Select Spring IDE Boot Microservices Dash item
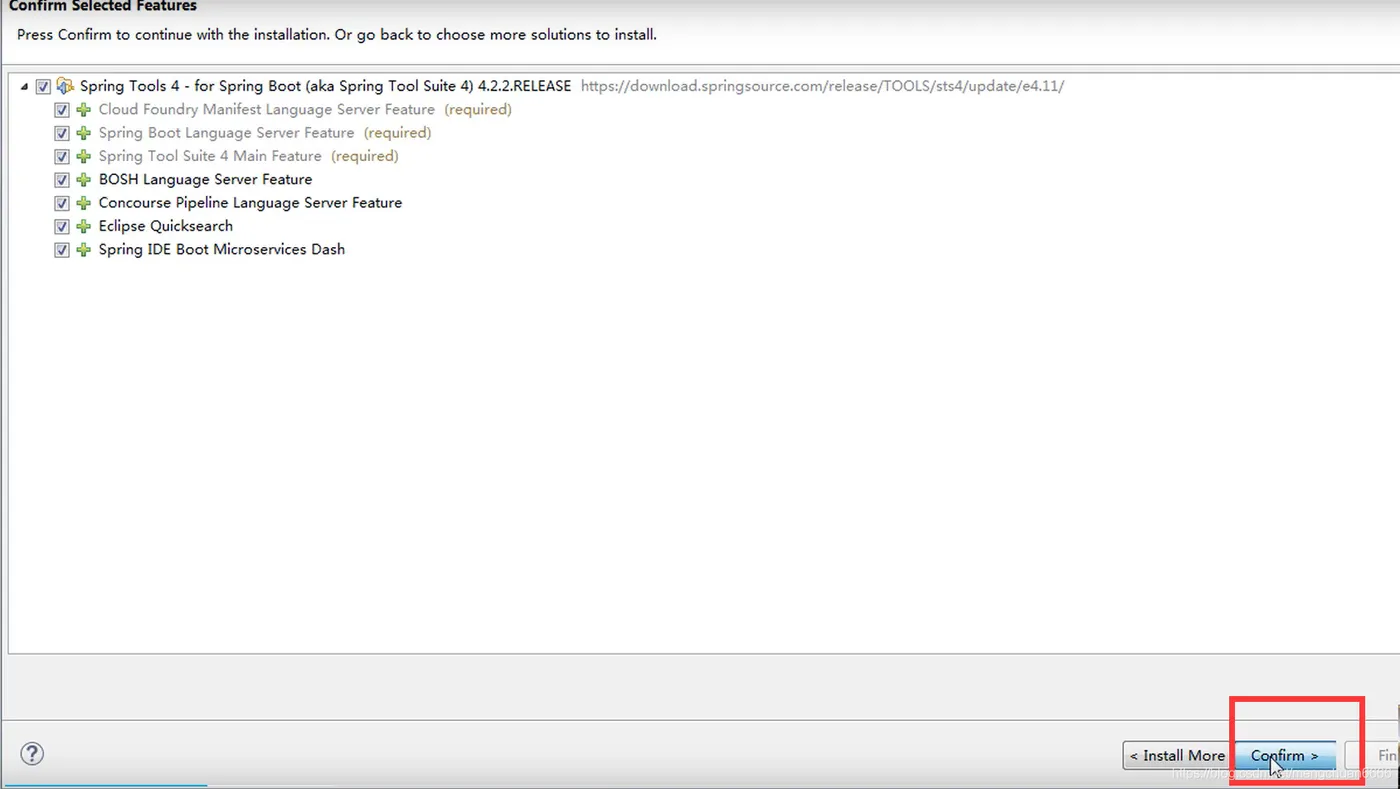1400x789 pixels. pos(221,250)
